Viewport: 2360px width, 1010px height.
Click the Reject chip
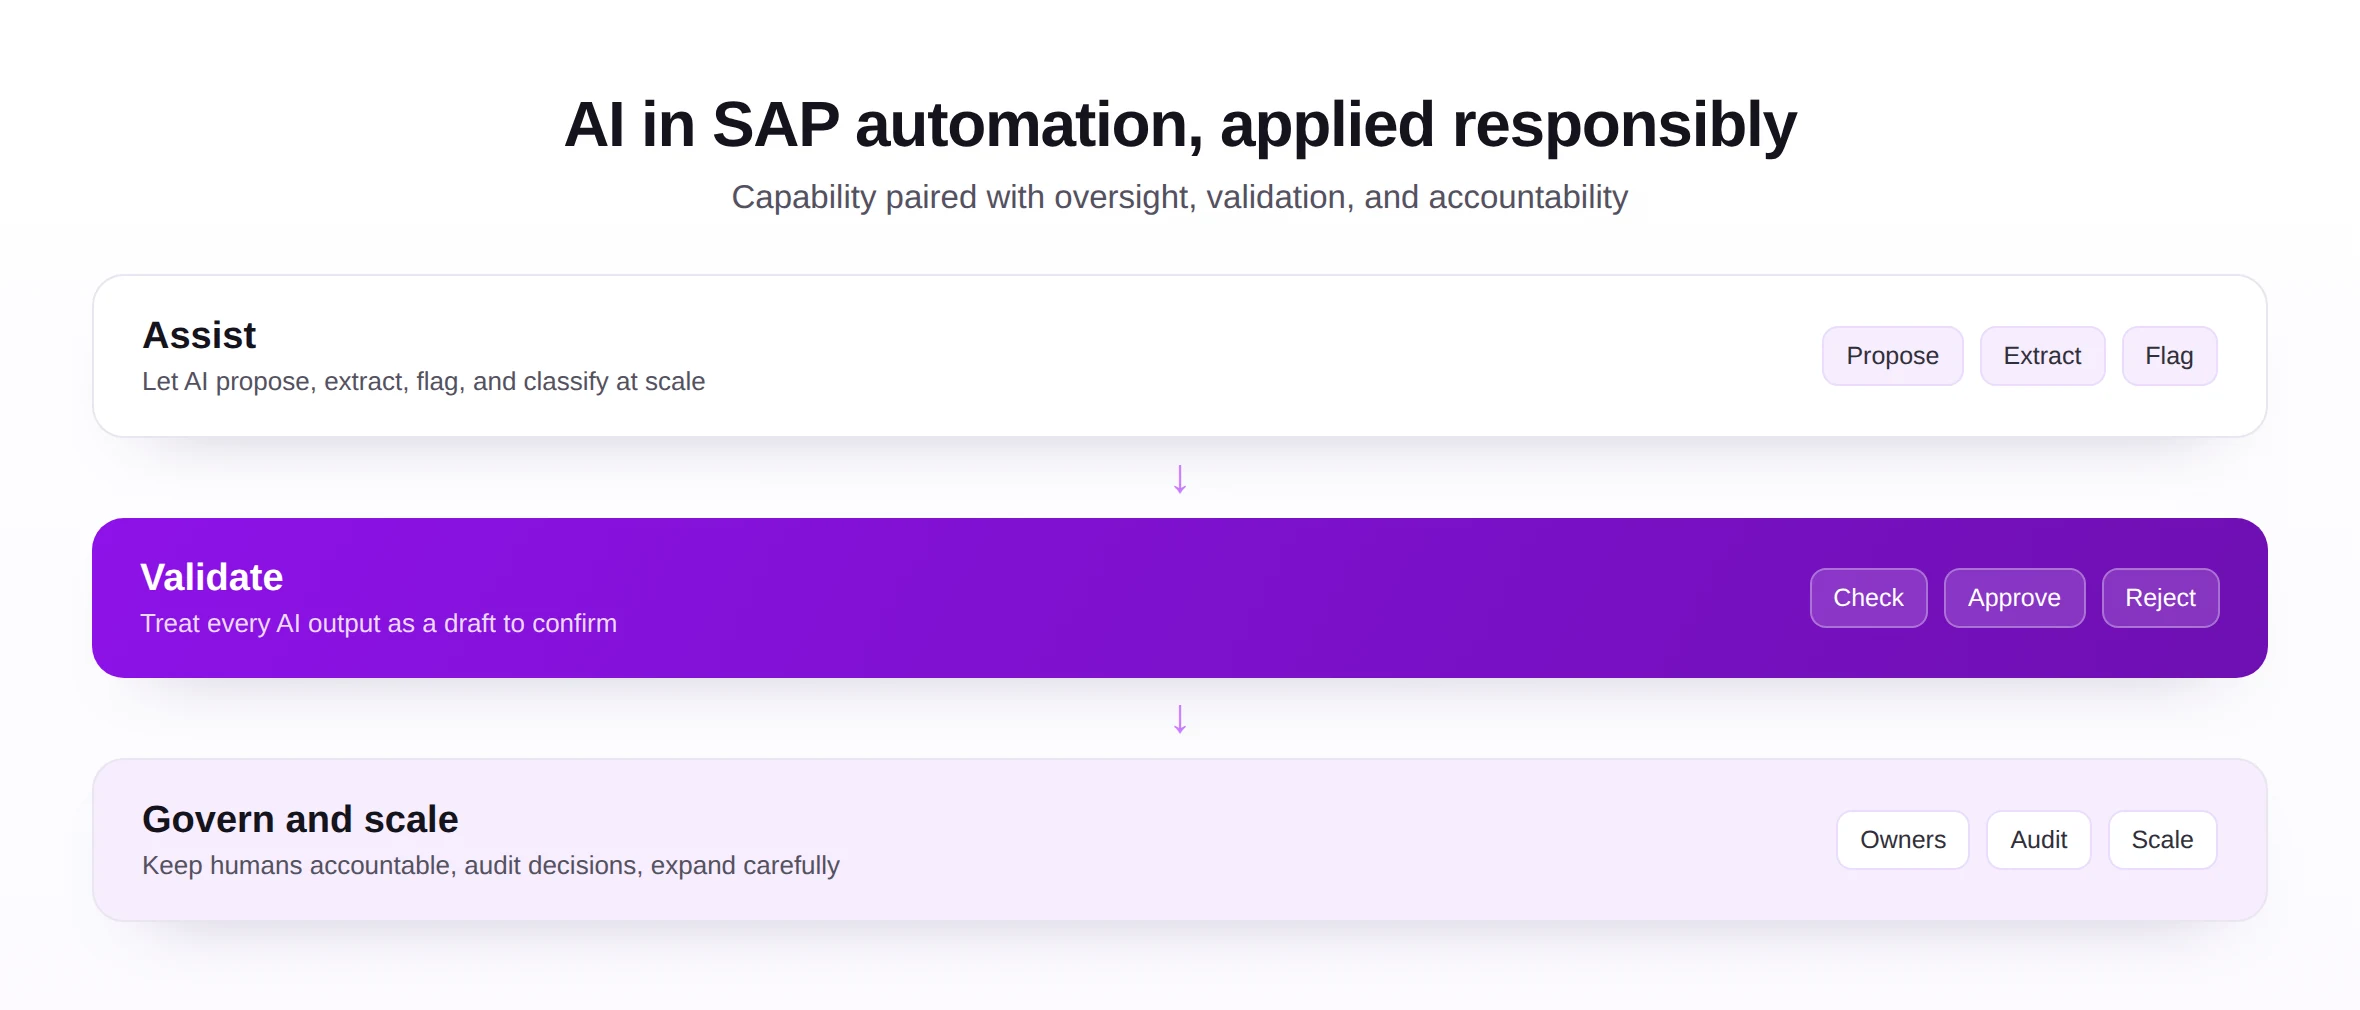(x=2160, y=598)
